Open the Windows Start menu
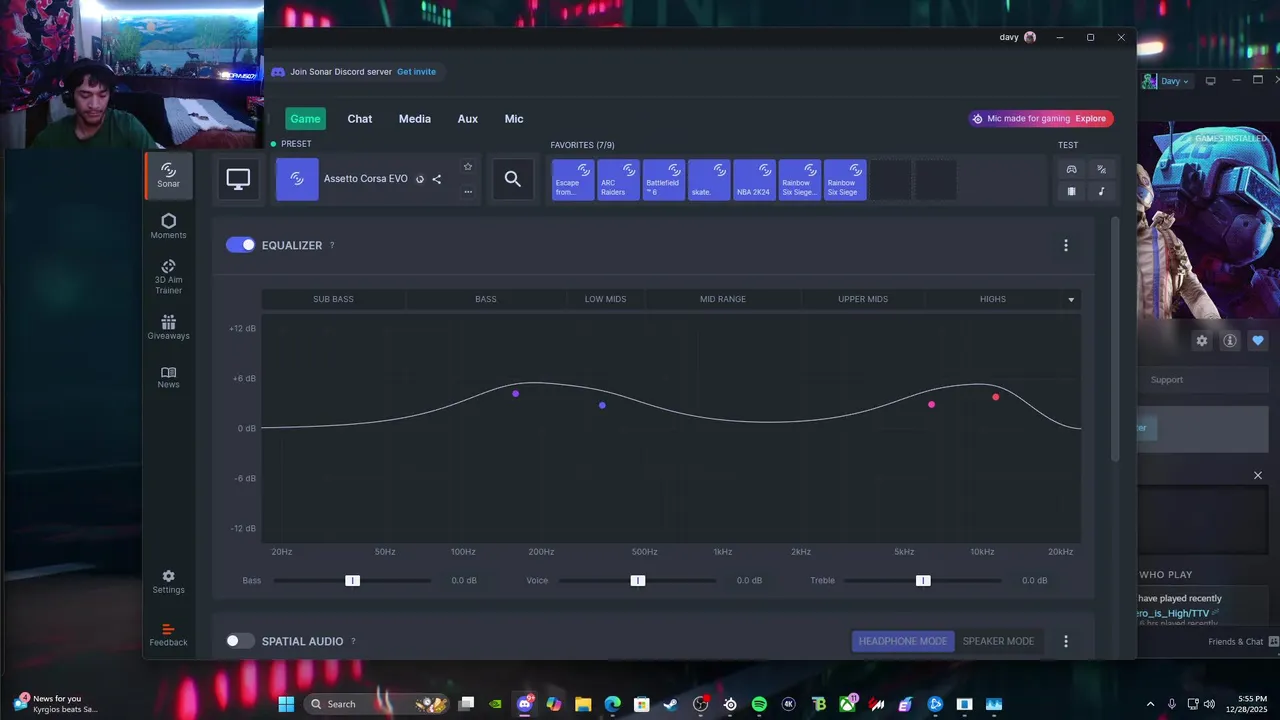This screenshot has height=720, width=1280. [286, 704]
